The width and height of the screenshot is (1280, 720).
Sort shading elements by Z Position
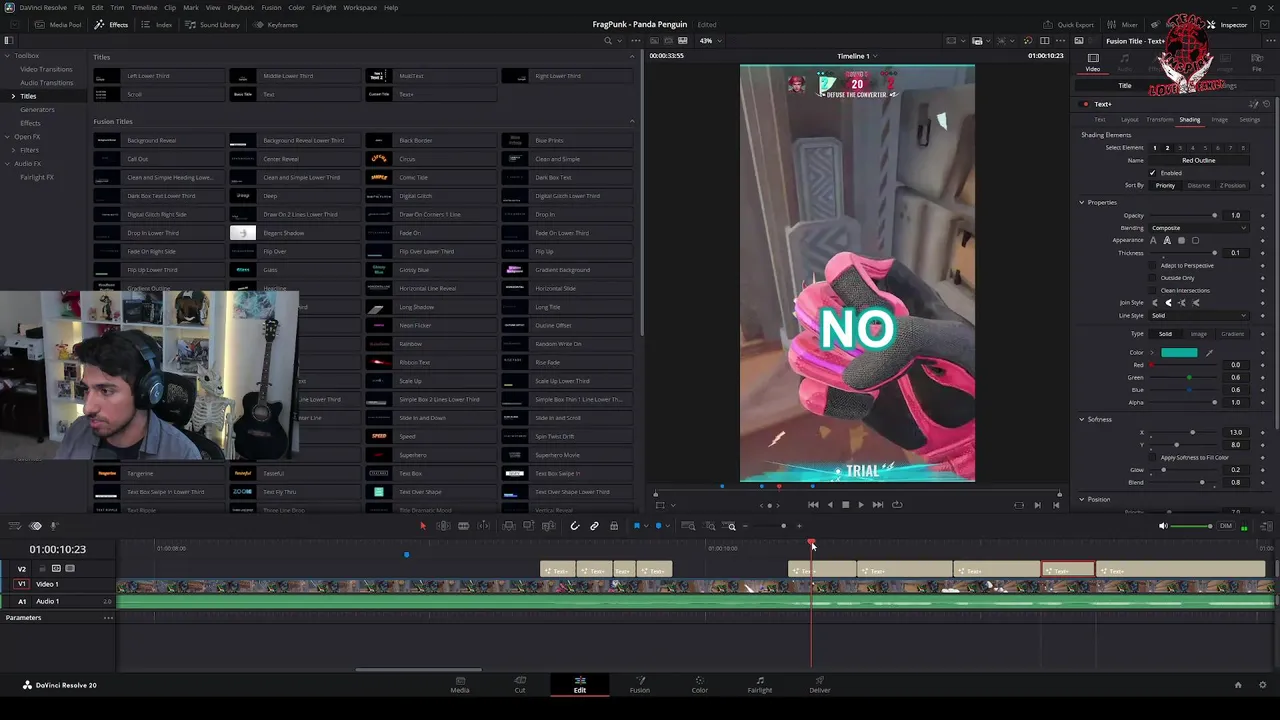click(1232, 185)
